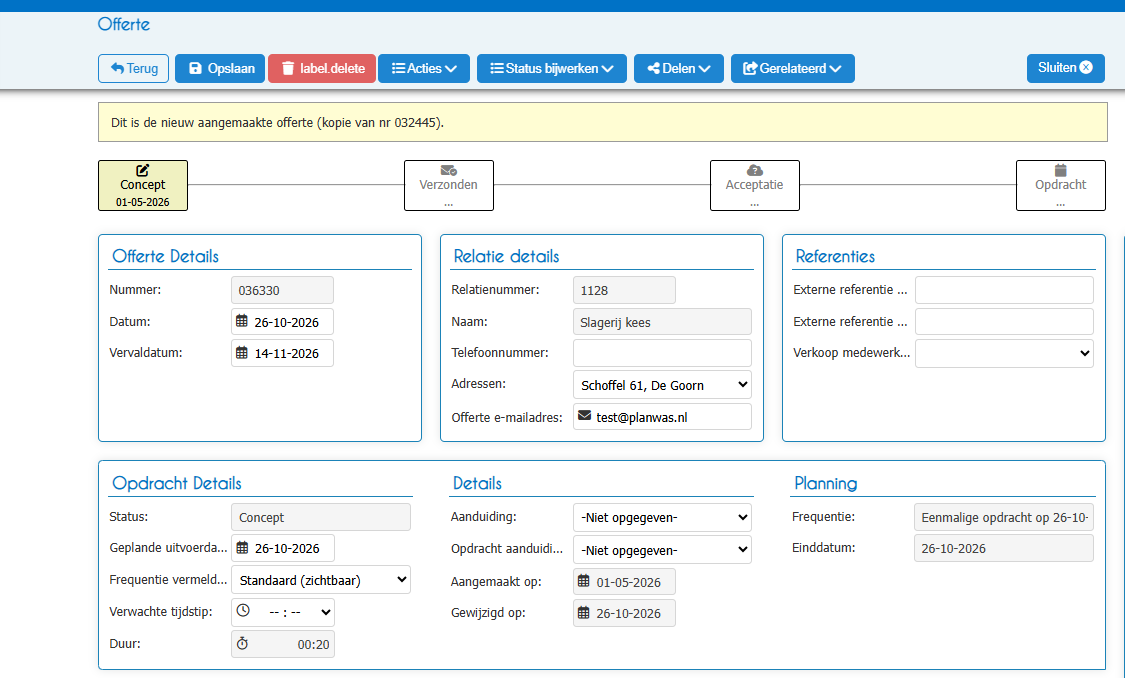
Task: Open the Frequentie vermelding dropdown
Action: pos(321,580)
